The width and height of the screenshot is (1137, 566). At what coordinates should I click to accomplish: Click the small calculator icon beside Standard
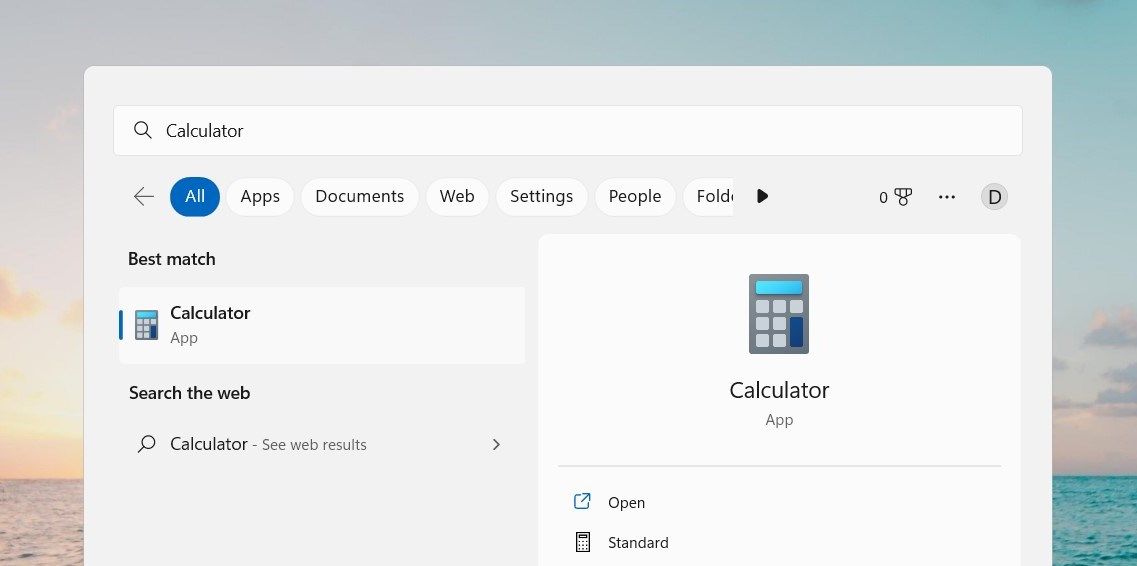point(582,542)
